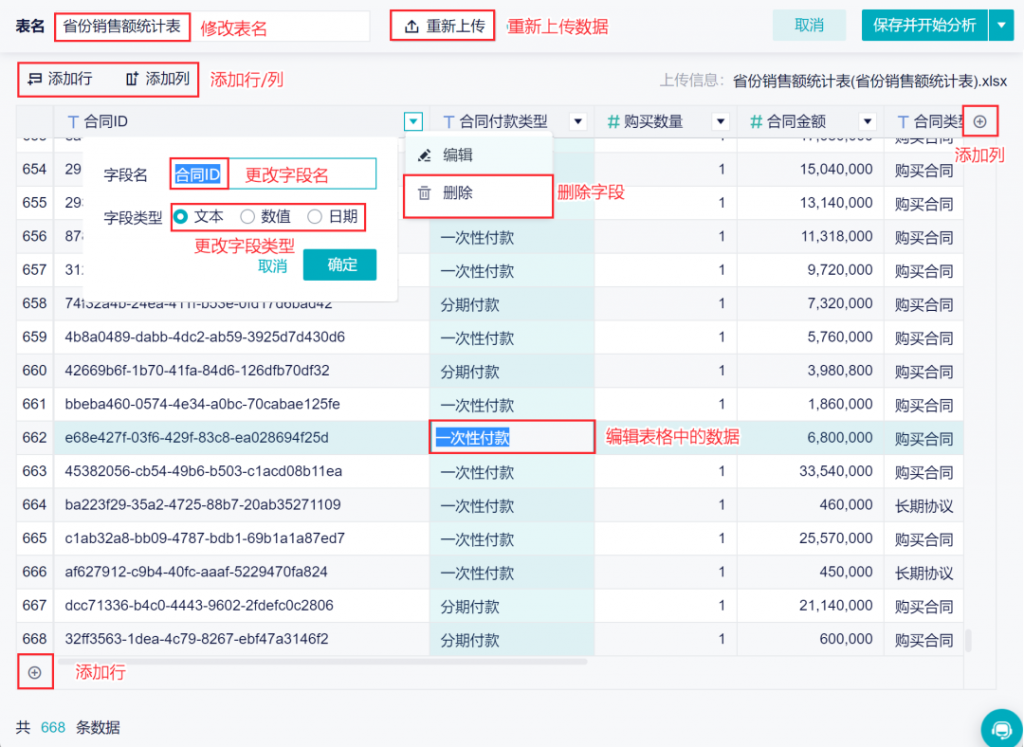Click the plus icon below row 668
The image size is (1024, 747).
[x=35, y=672]
